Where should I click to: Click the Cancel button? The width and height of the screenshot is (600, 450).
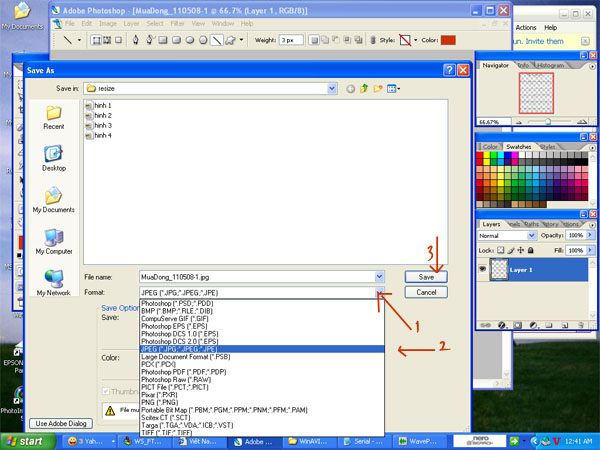[x=426, y=292]
